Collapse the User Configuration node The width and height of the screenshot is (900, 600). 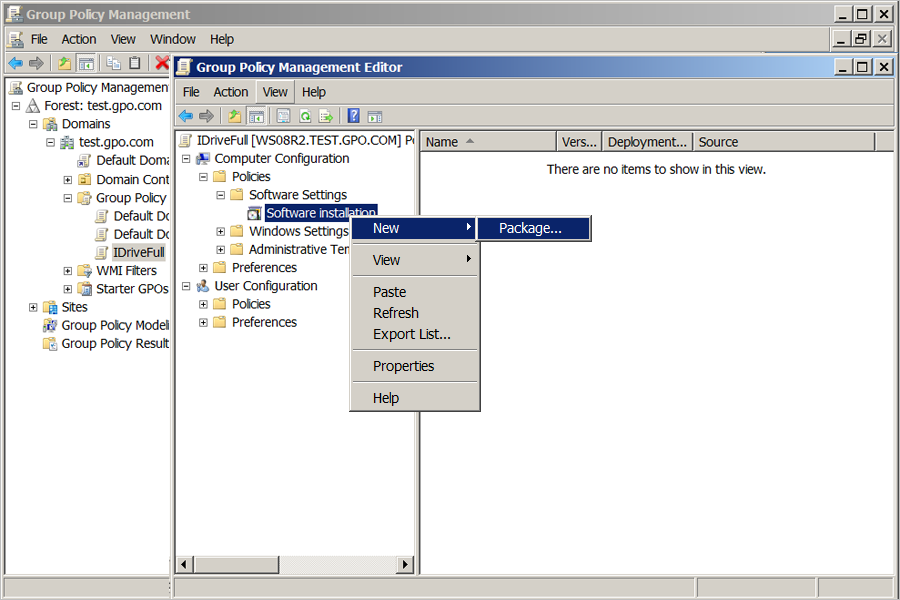point(186,286)
